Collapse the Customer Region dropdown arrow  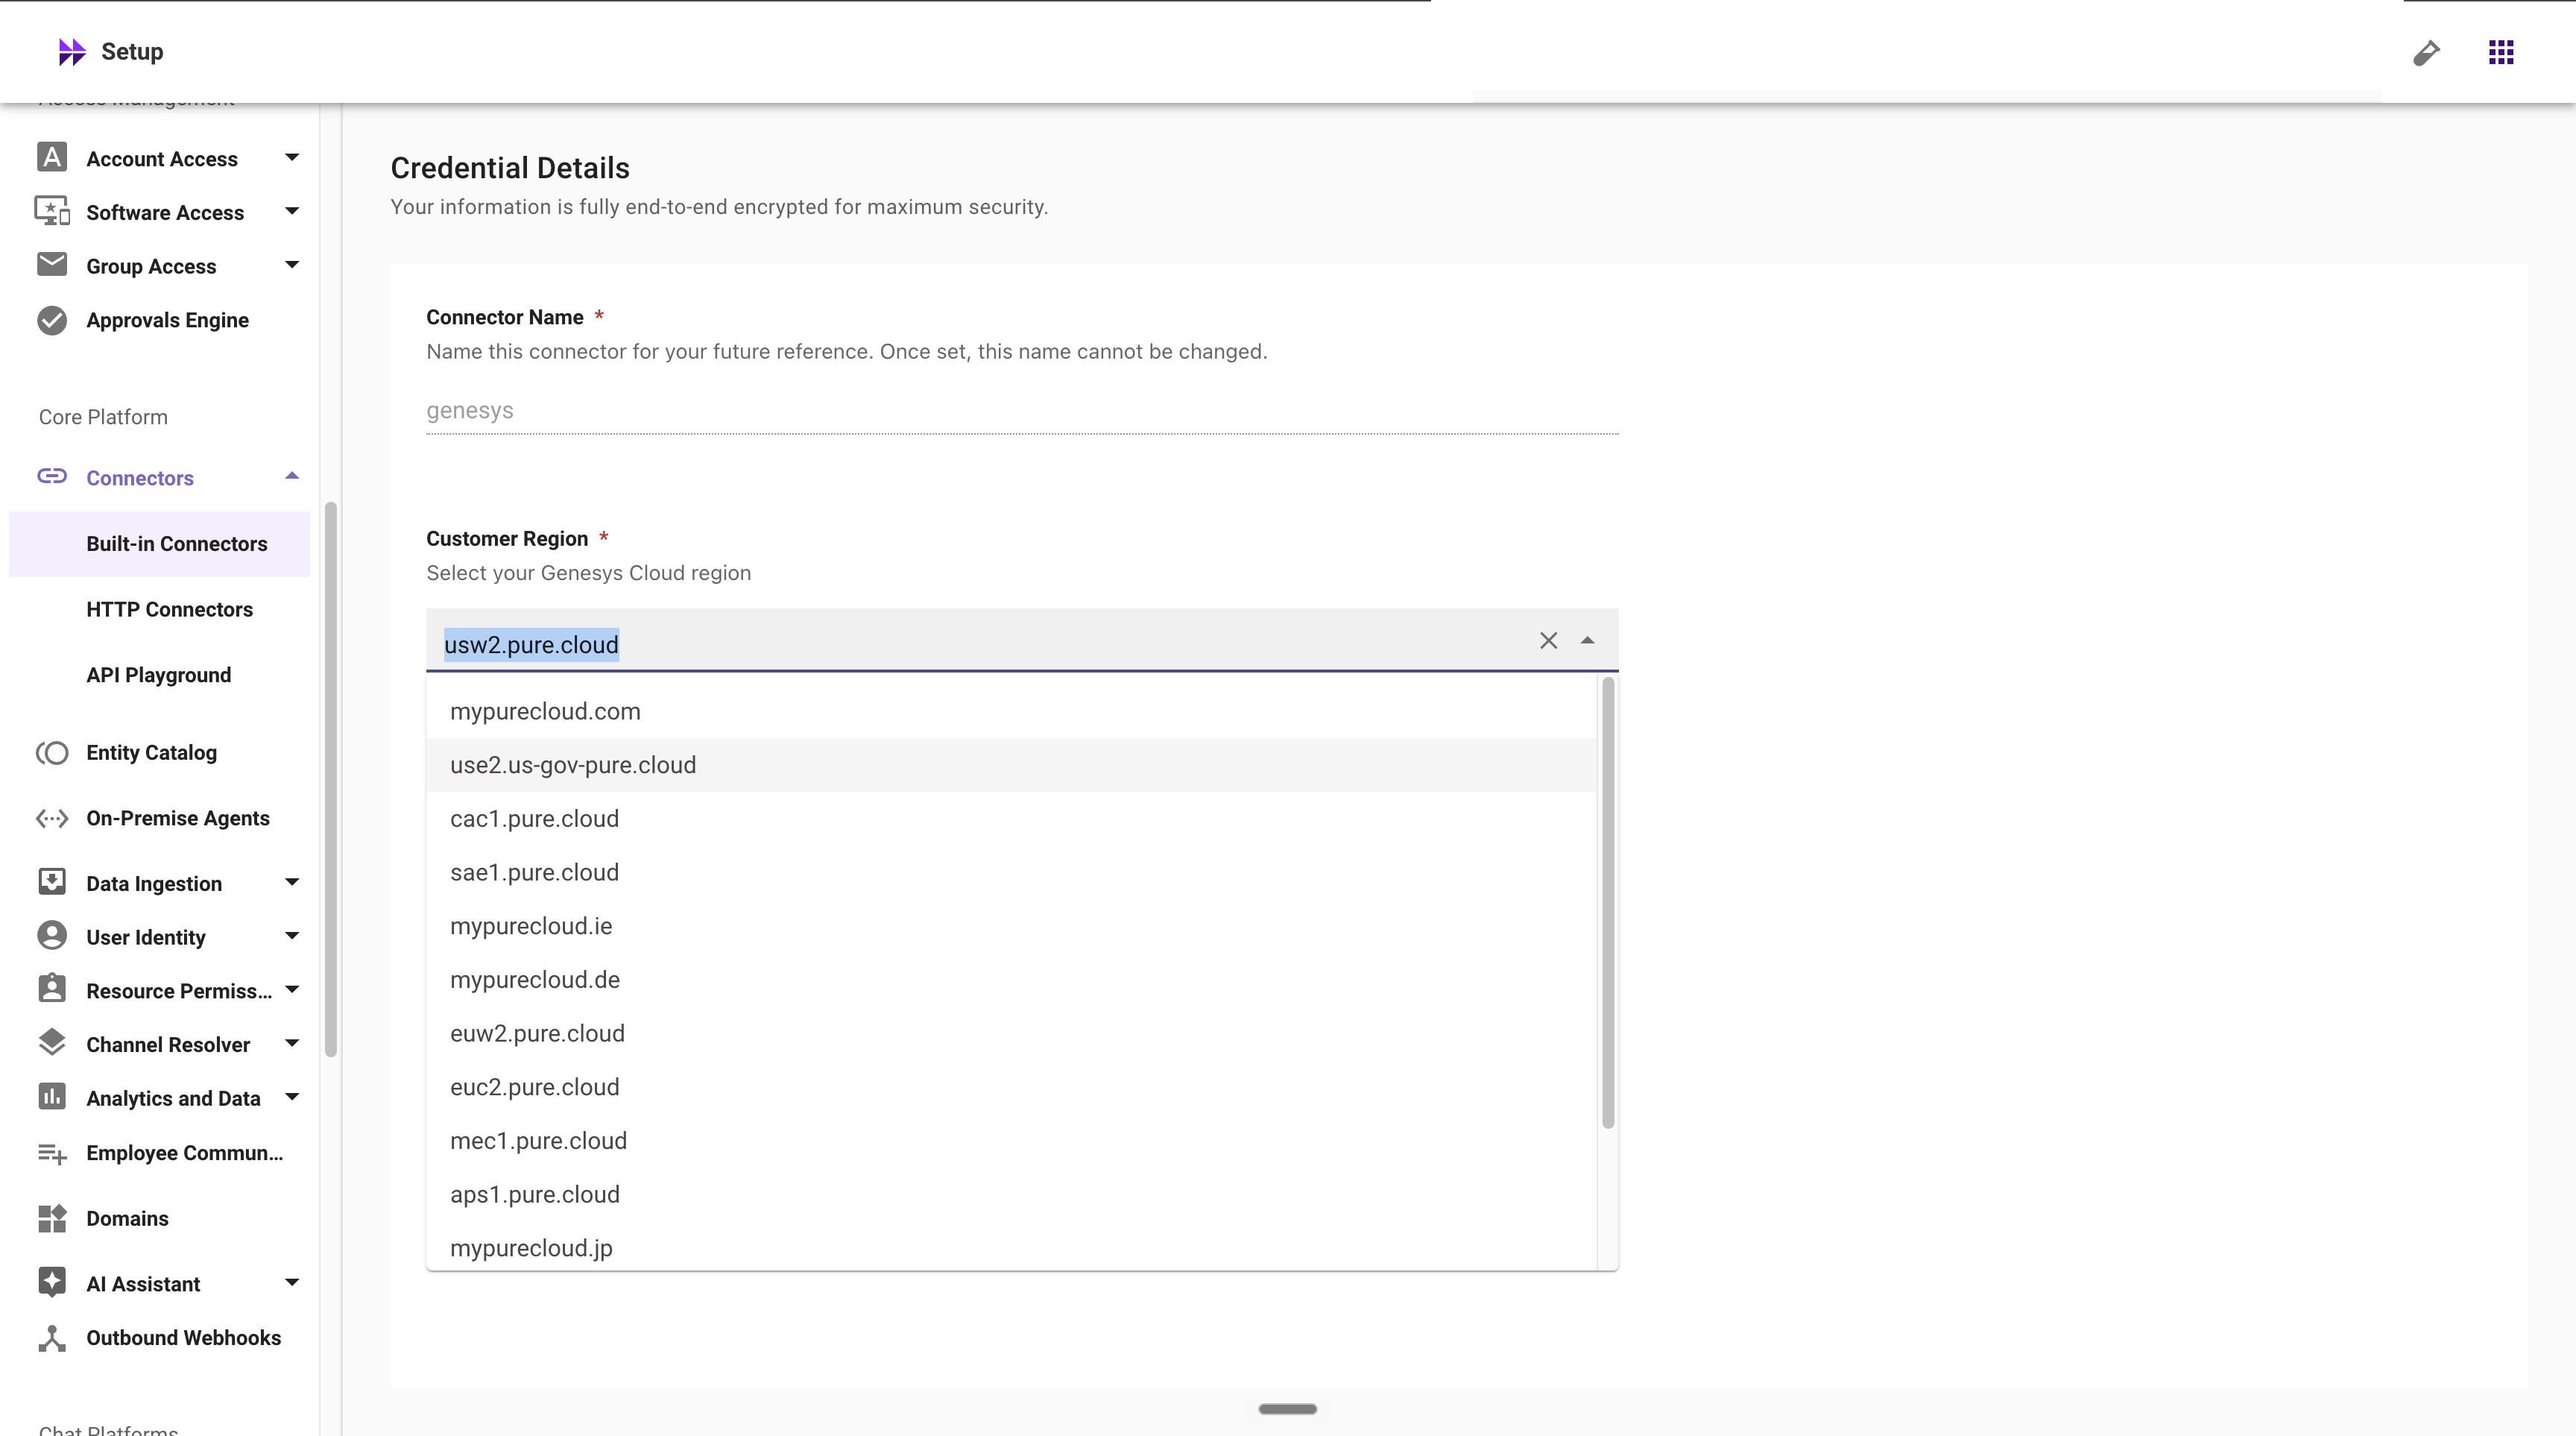tap(1587, 641)
